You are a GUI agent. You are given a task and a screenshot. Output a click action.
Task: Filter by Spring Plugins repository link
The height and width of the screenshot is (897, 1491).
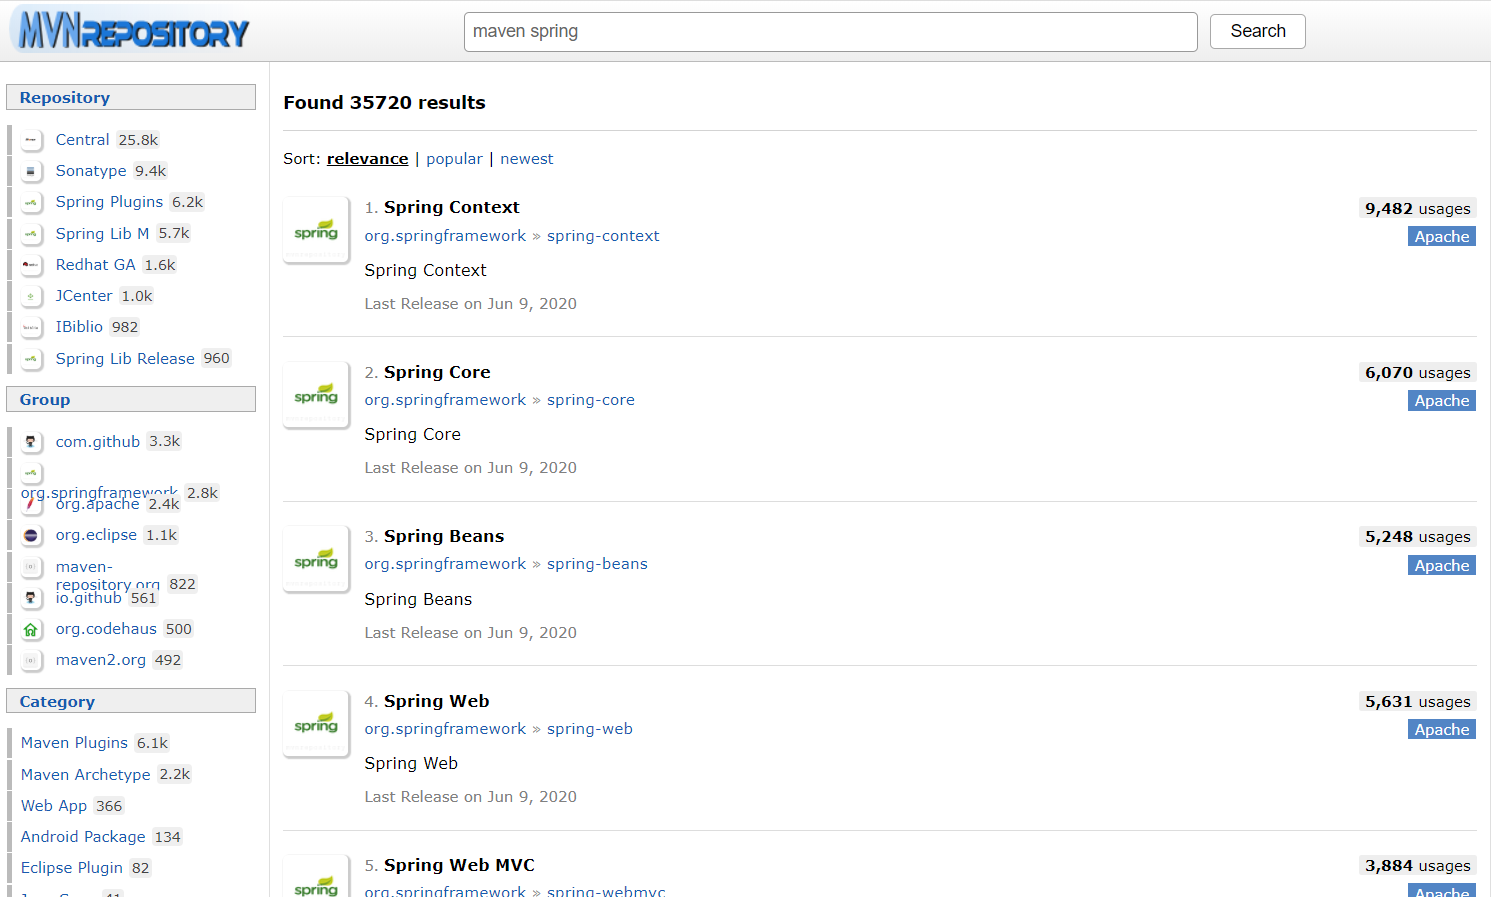[109, 202]
